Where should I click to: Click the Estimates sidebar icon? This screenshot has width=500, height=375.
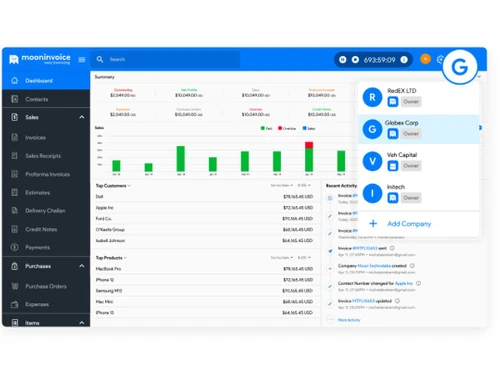14,192
